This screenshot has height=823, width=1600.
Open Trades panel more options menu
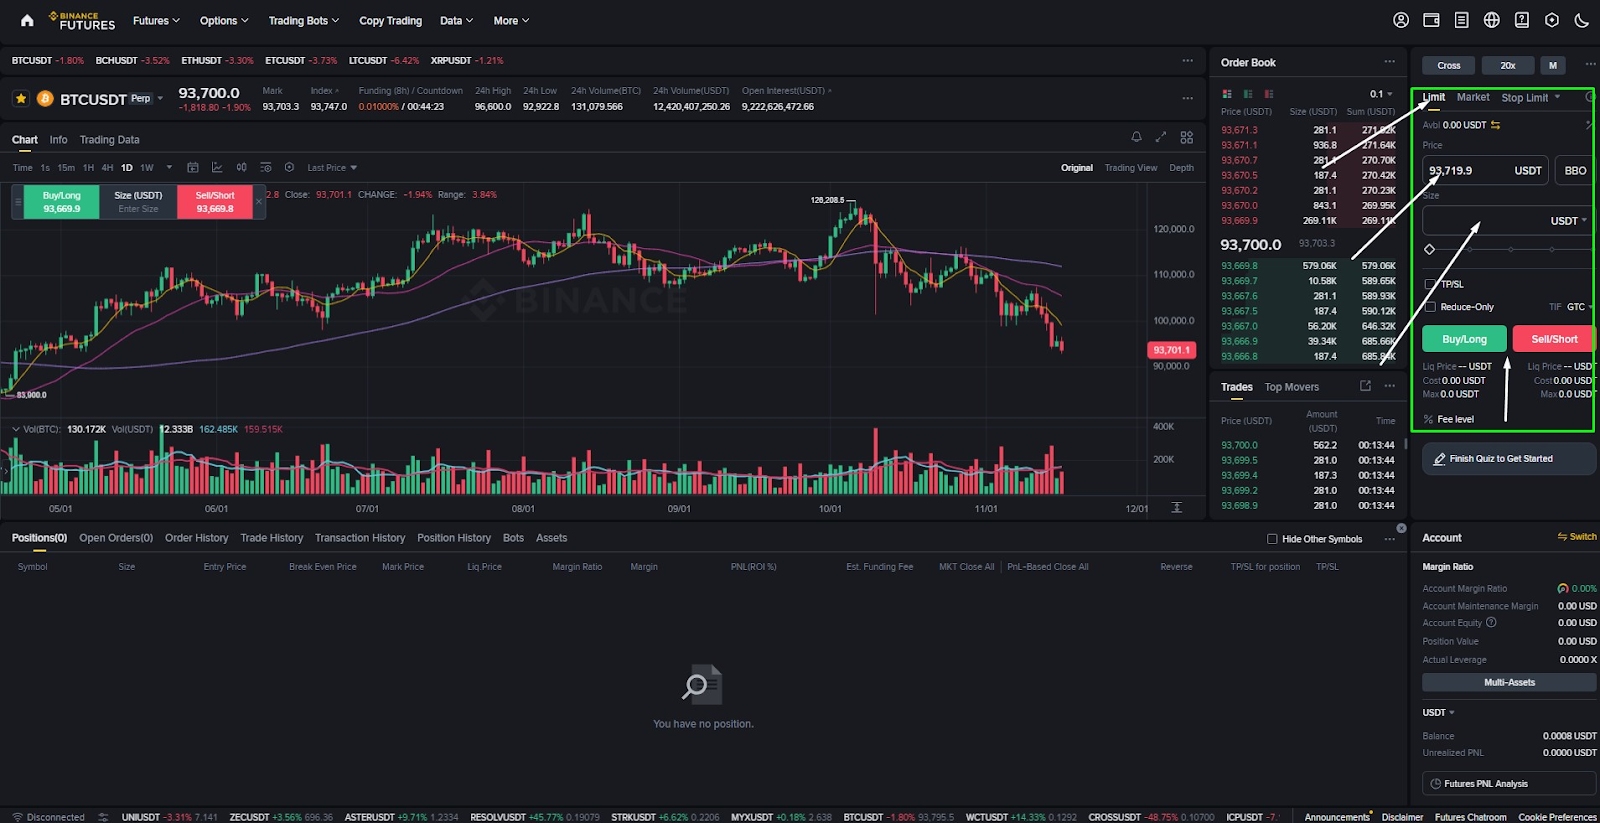click(x=1389, y=386)
